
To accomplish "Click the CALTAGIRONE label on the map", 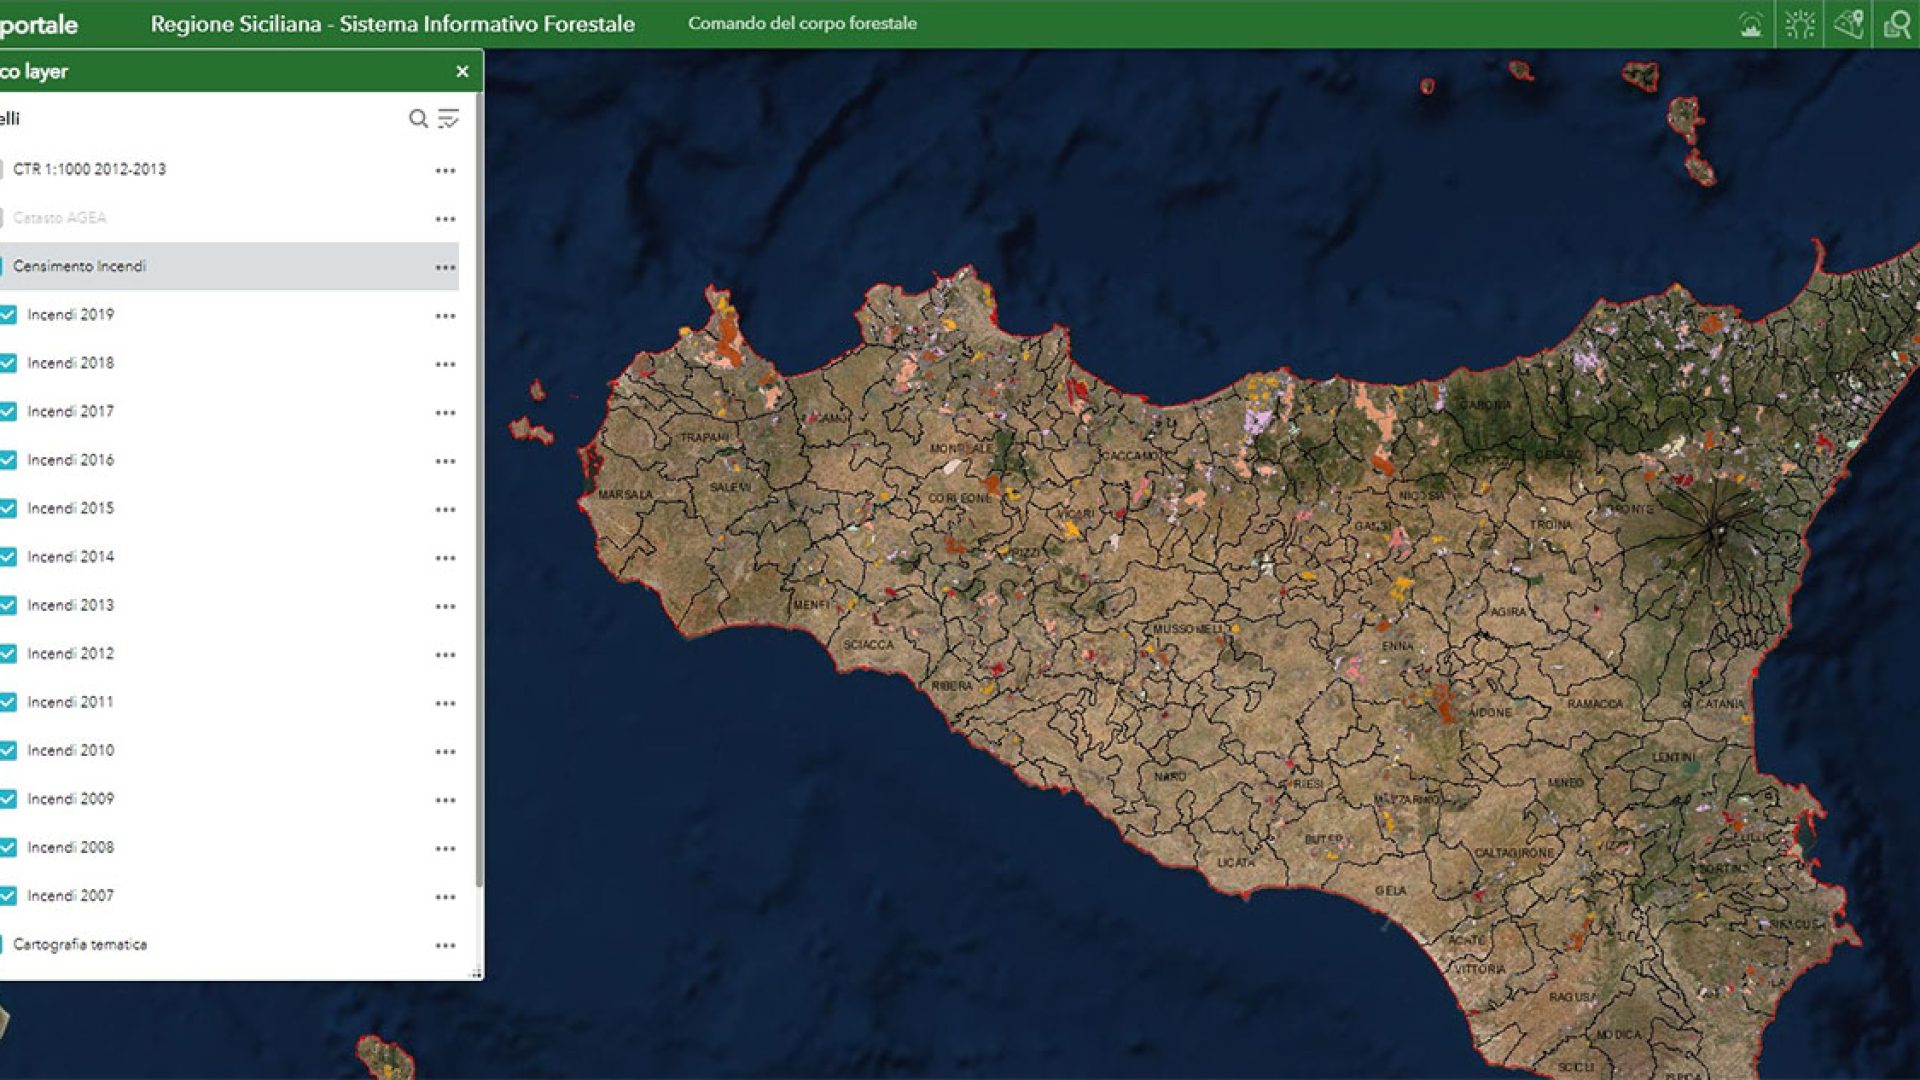I will [x=1514, y=853].
